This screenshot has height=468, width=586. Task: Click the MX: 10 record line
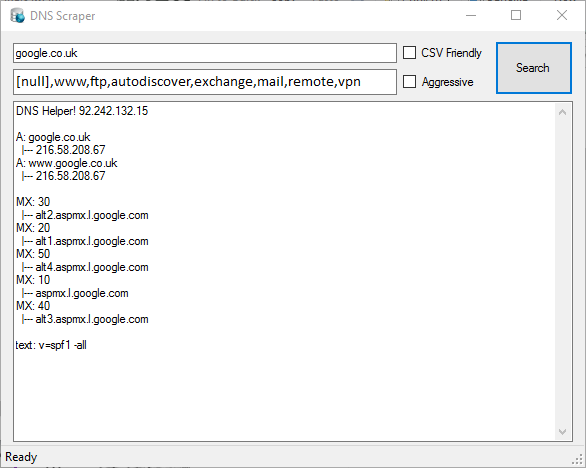33,280
